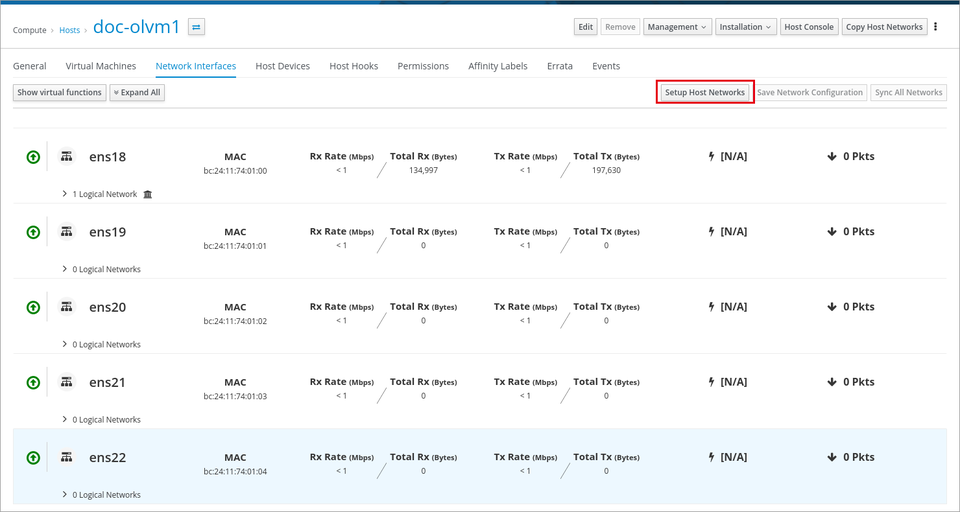Click Compute in the breadcrumb
Screen dimensions: 960x512
pyautogui.click(x=29, y=30)
